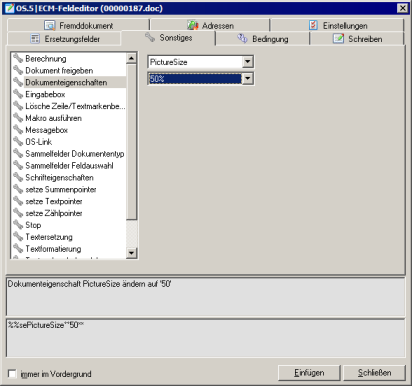Click the wrench icon beside Textformatierung
The height and width of the screenshot is (386, 412).
pos(18,249)
